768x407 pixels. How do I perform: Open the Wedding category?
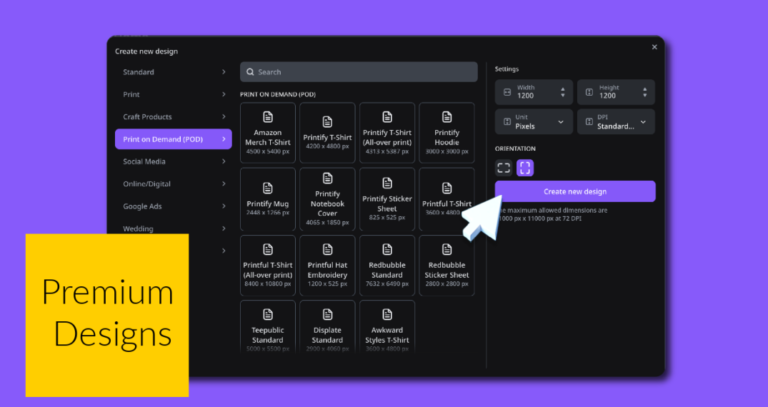tap(173, 228)
